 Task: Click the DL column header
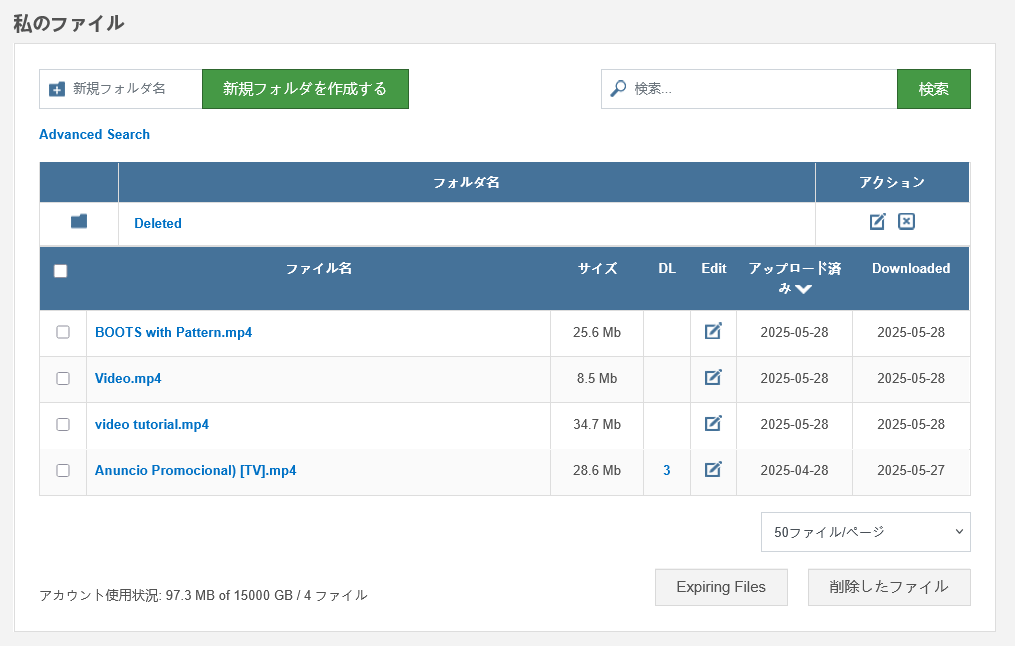point(667,268)
